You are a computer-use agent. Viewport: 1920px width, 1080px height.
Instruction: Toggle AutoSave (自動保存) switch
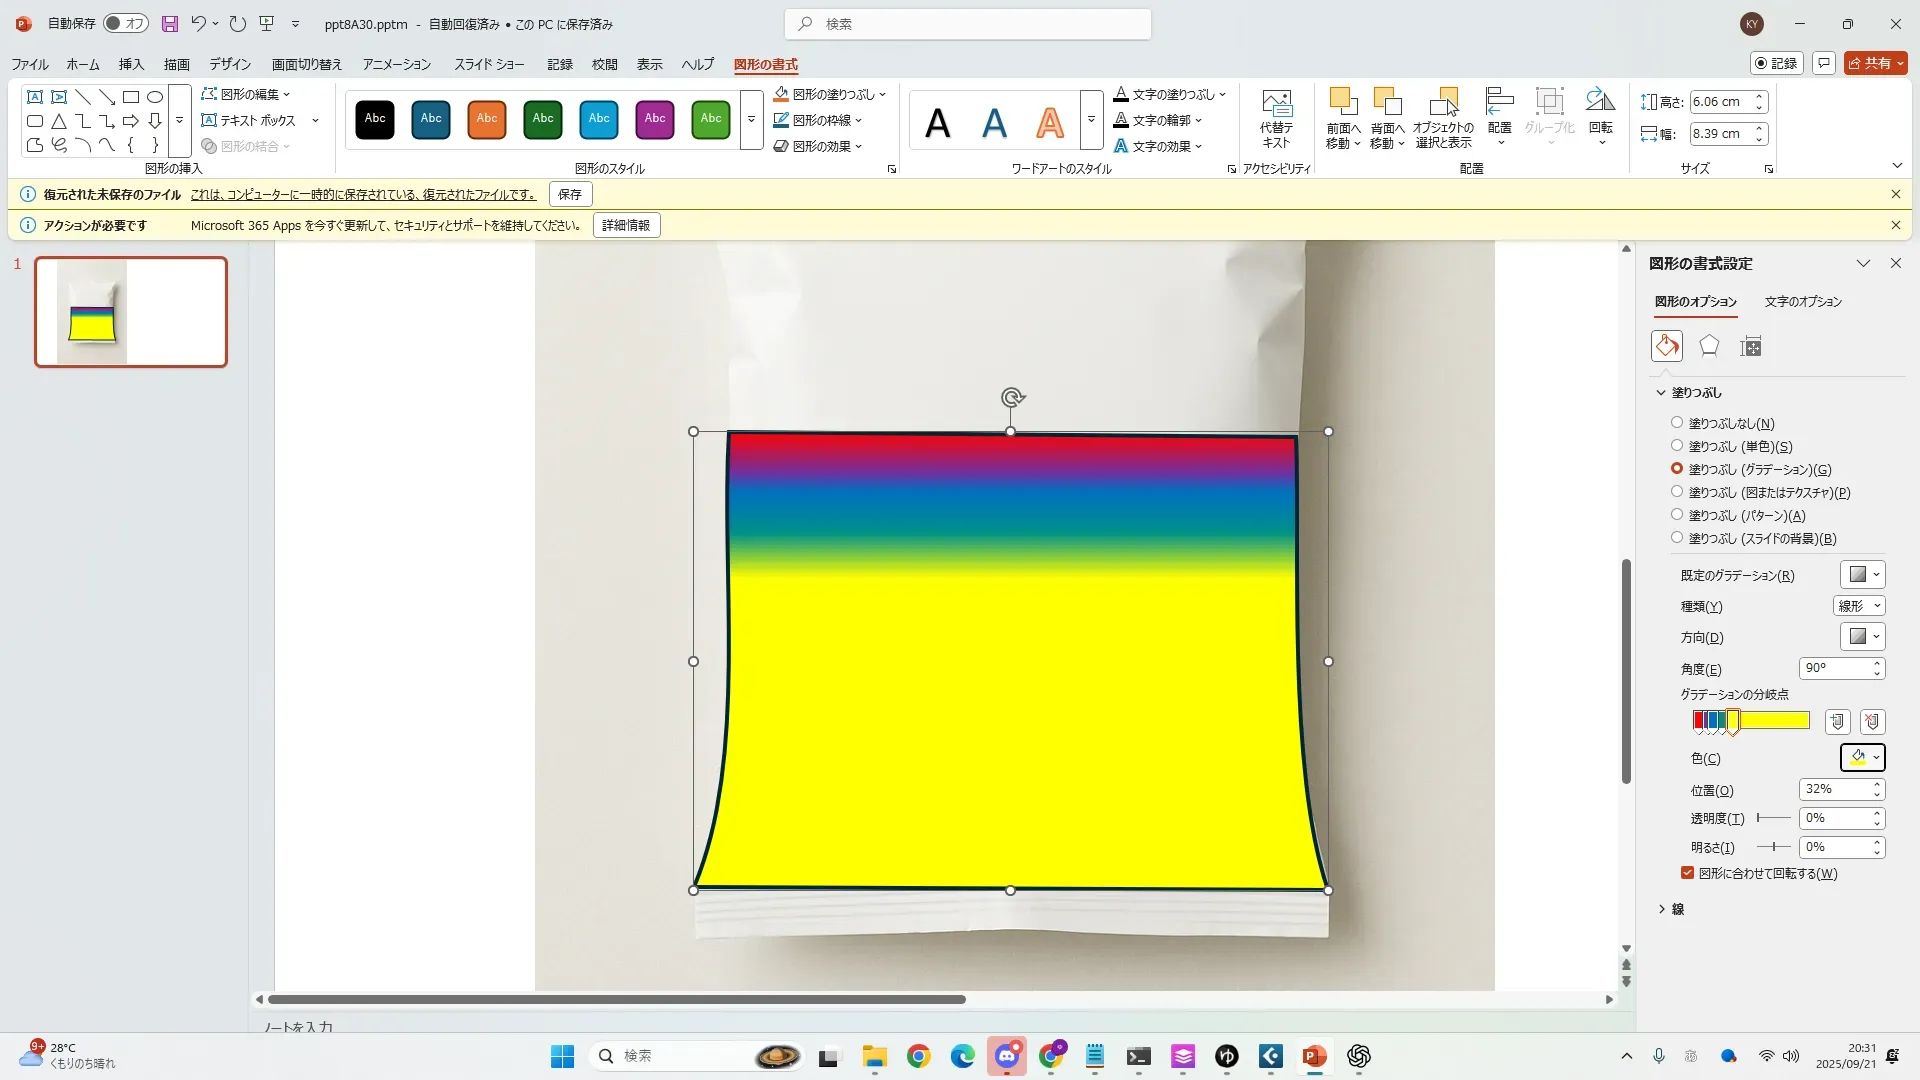125,23
